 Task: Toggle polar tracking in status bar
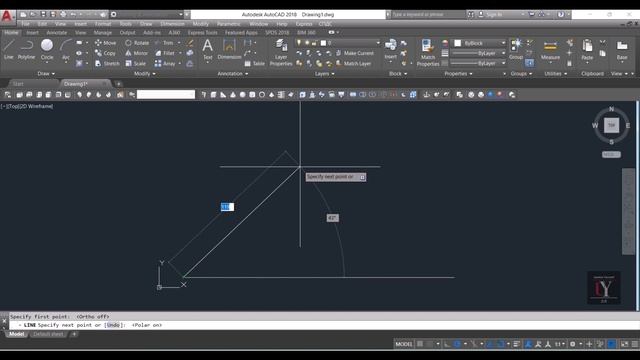point(458,344)
